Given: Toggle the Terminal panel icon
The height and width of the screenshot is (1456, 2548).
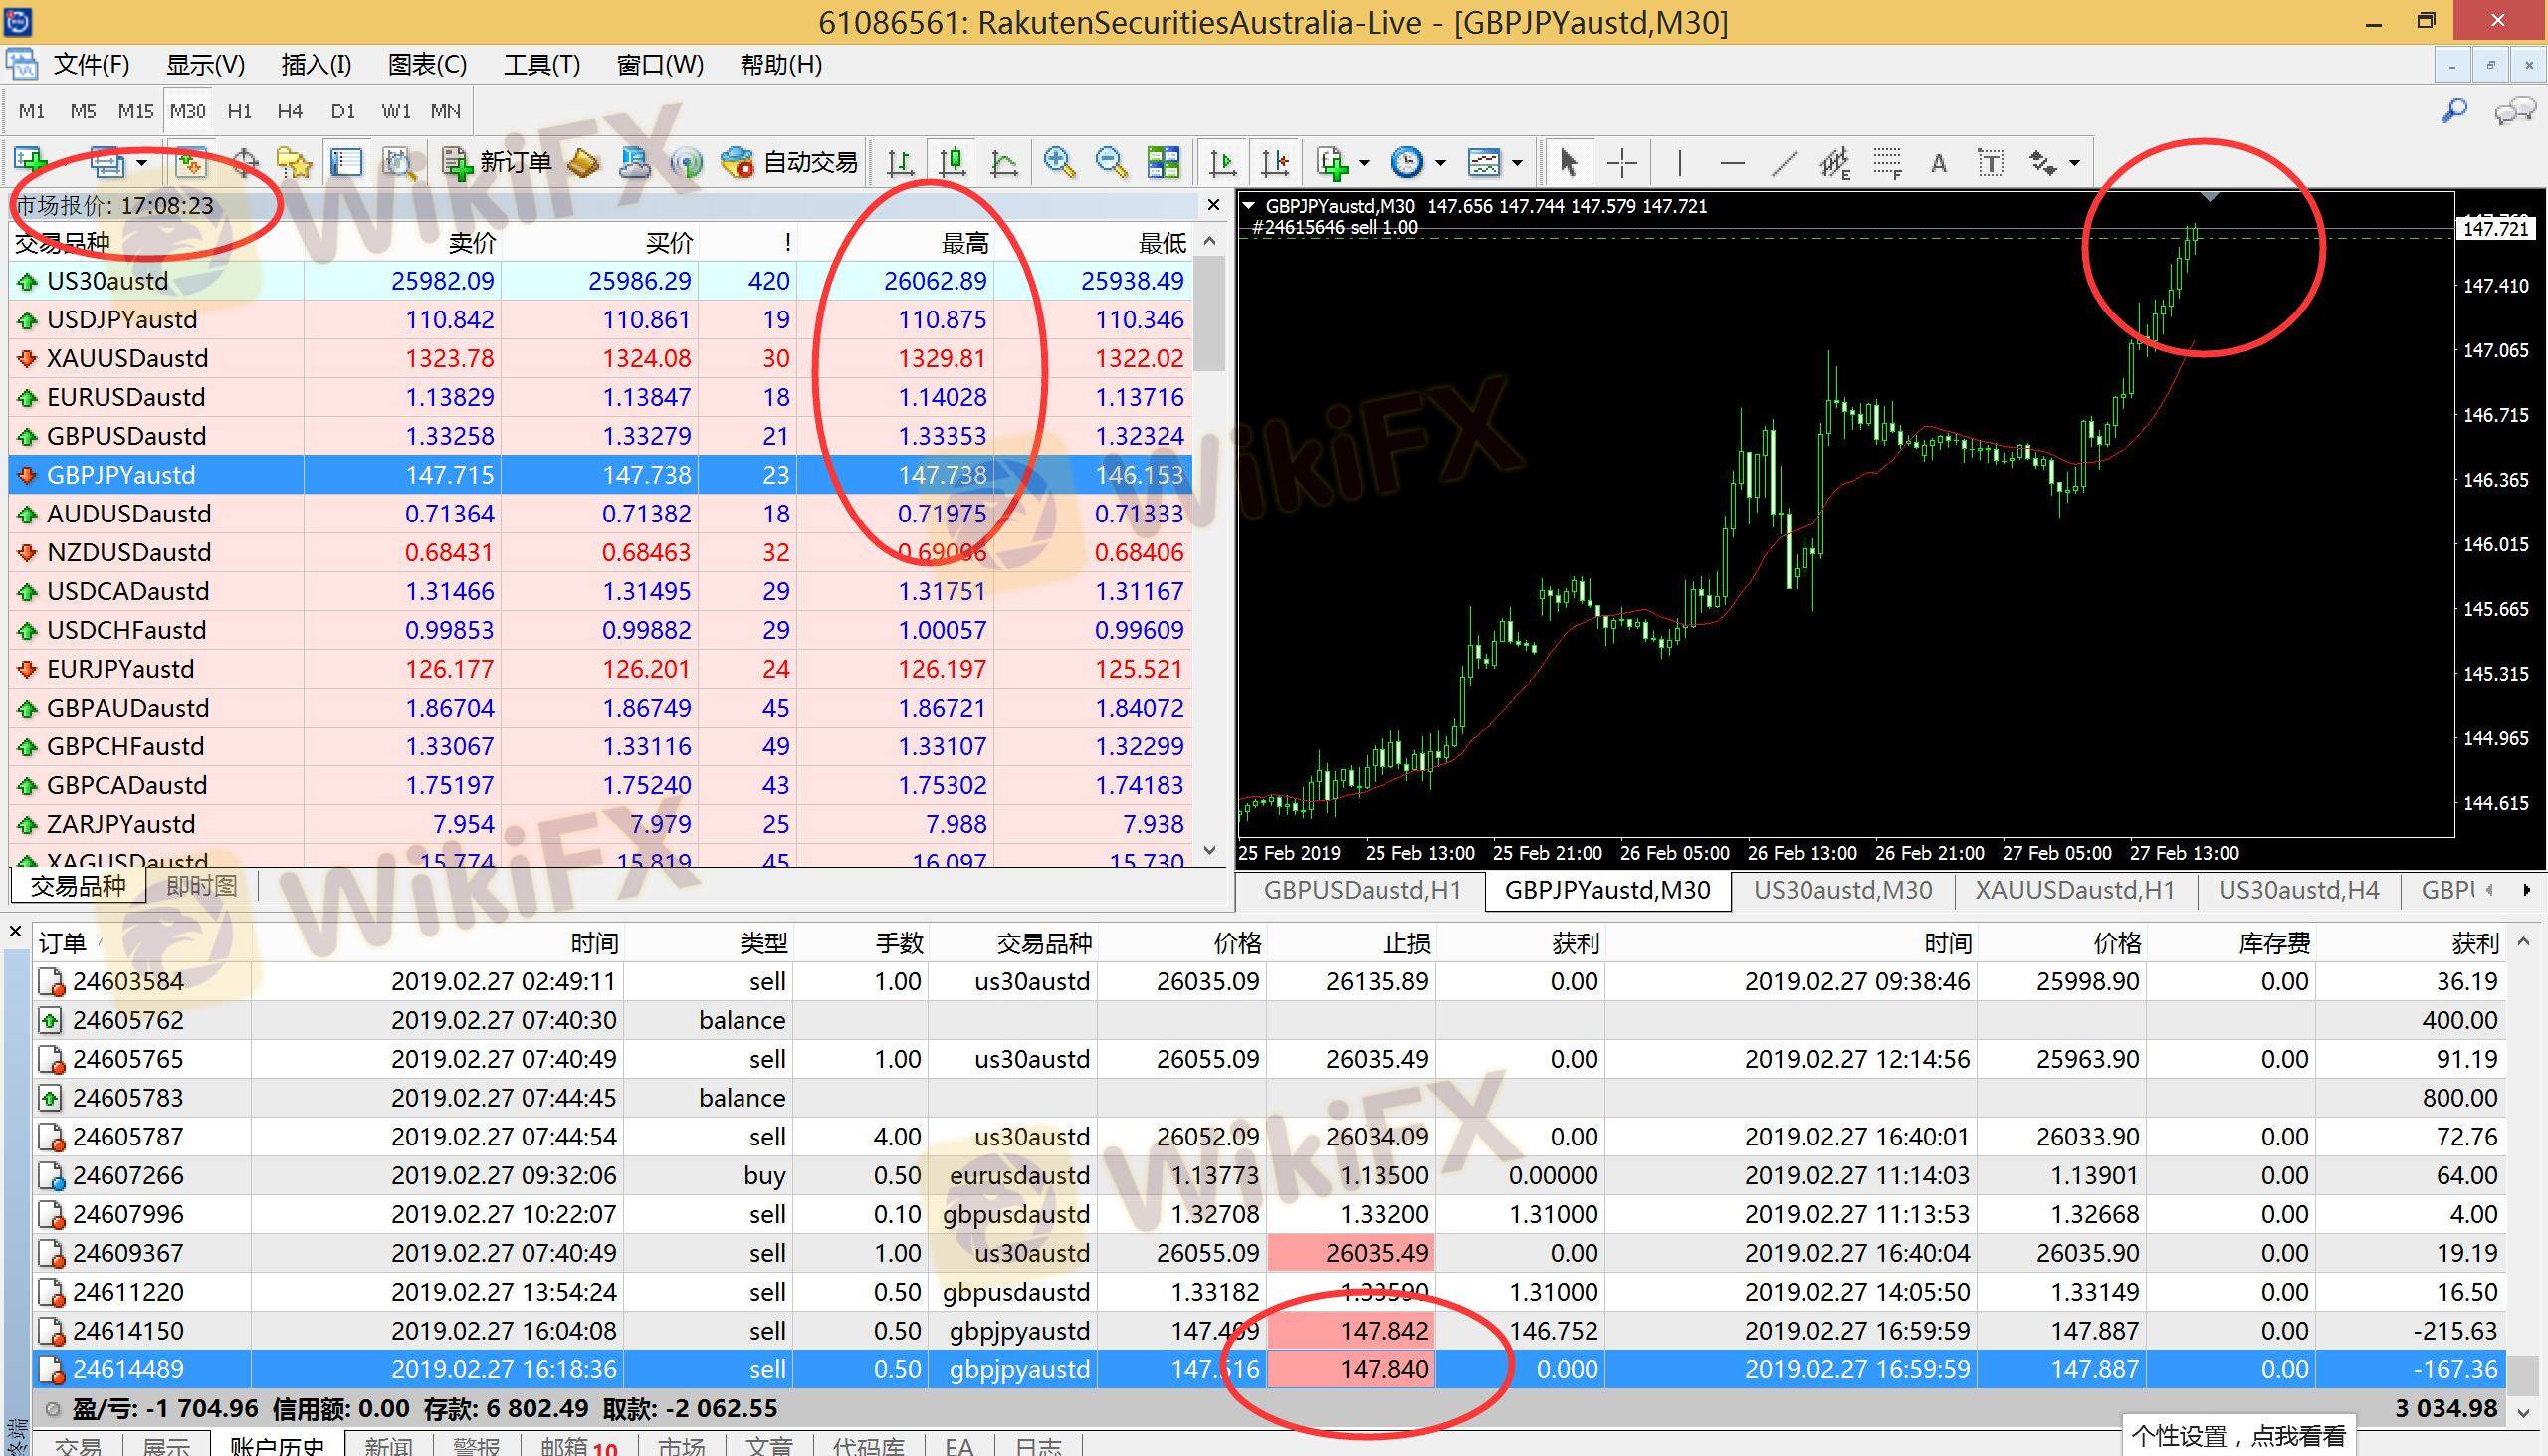Looking at the screenshot, I should tap(346, 162).
